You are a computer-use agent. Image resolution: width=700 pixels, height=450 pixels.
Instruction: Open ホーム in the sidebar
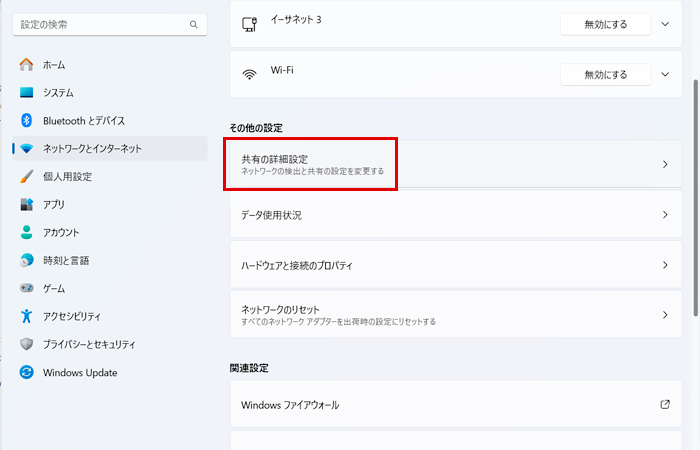coord(110,65)
